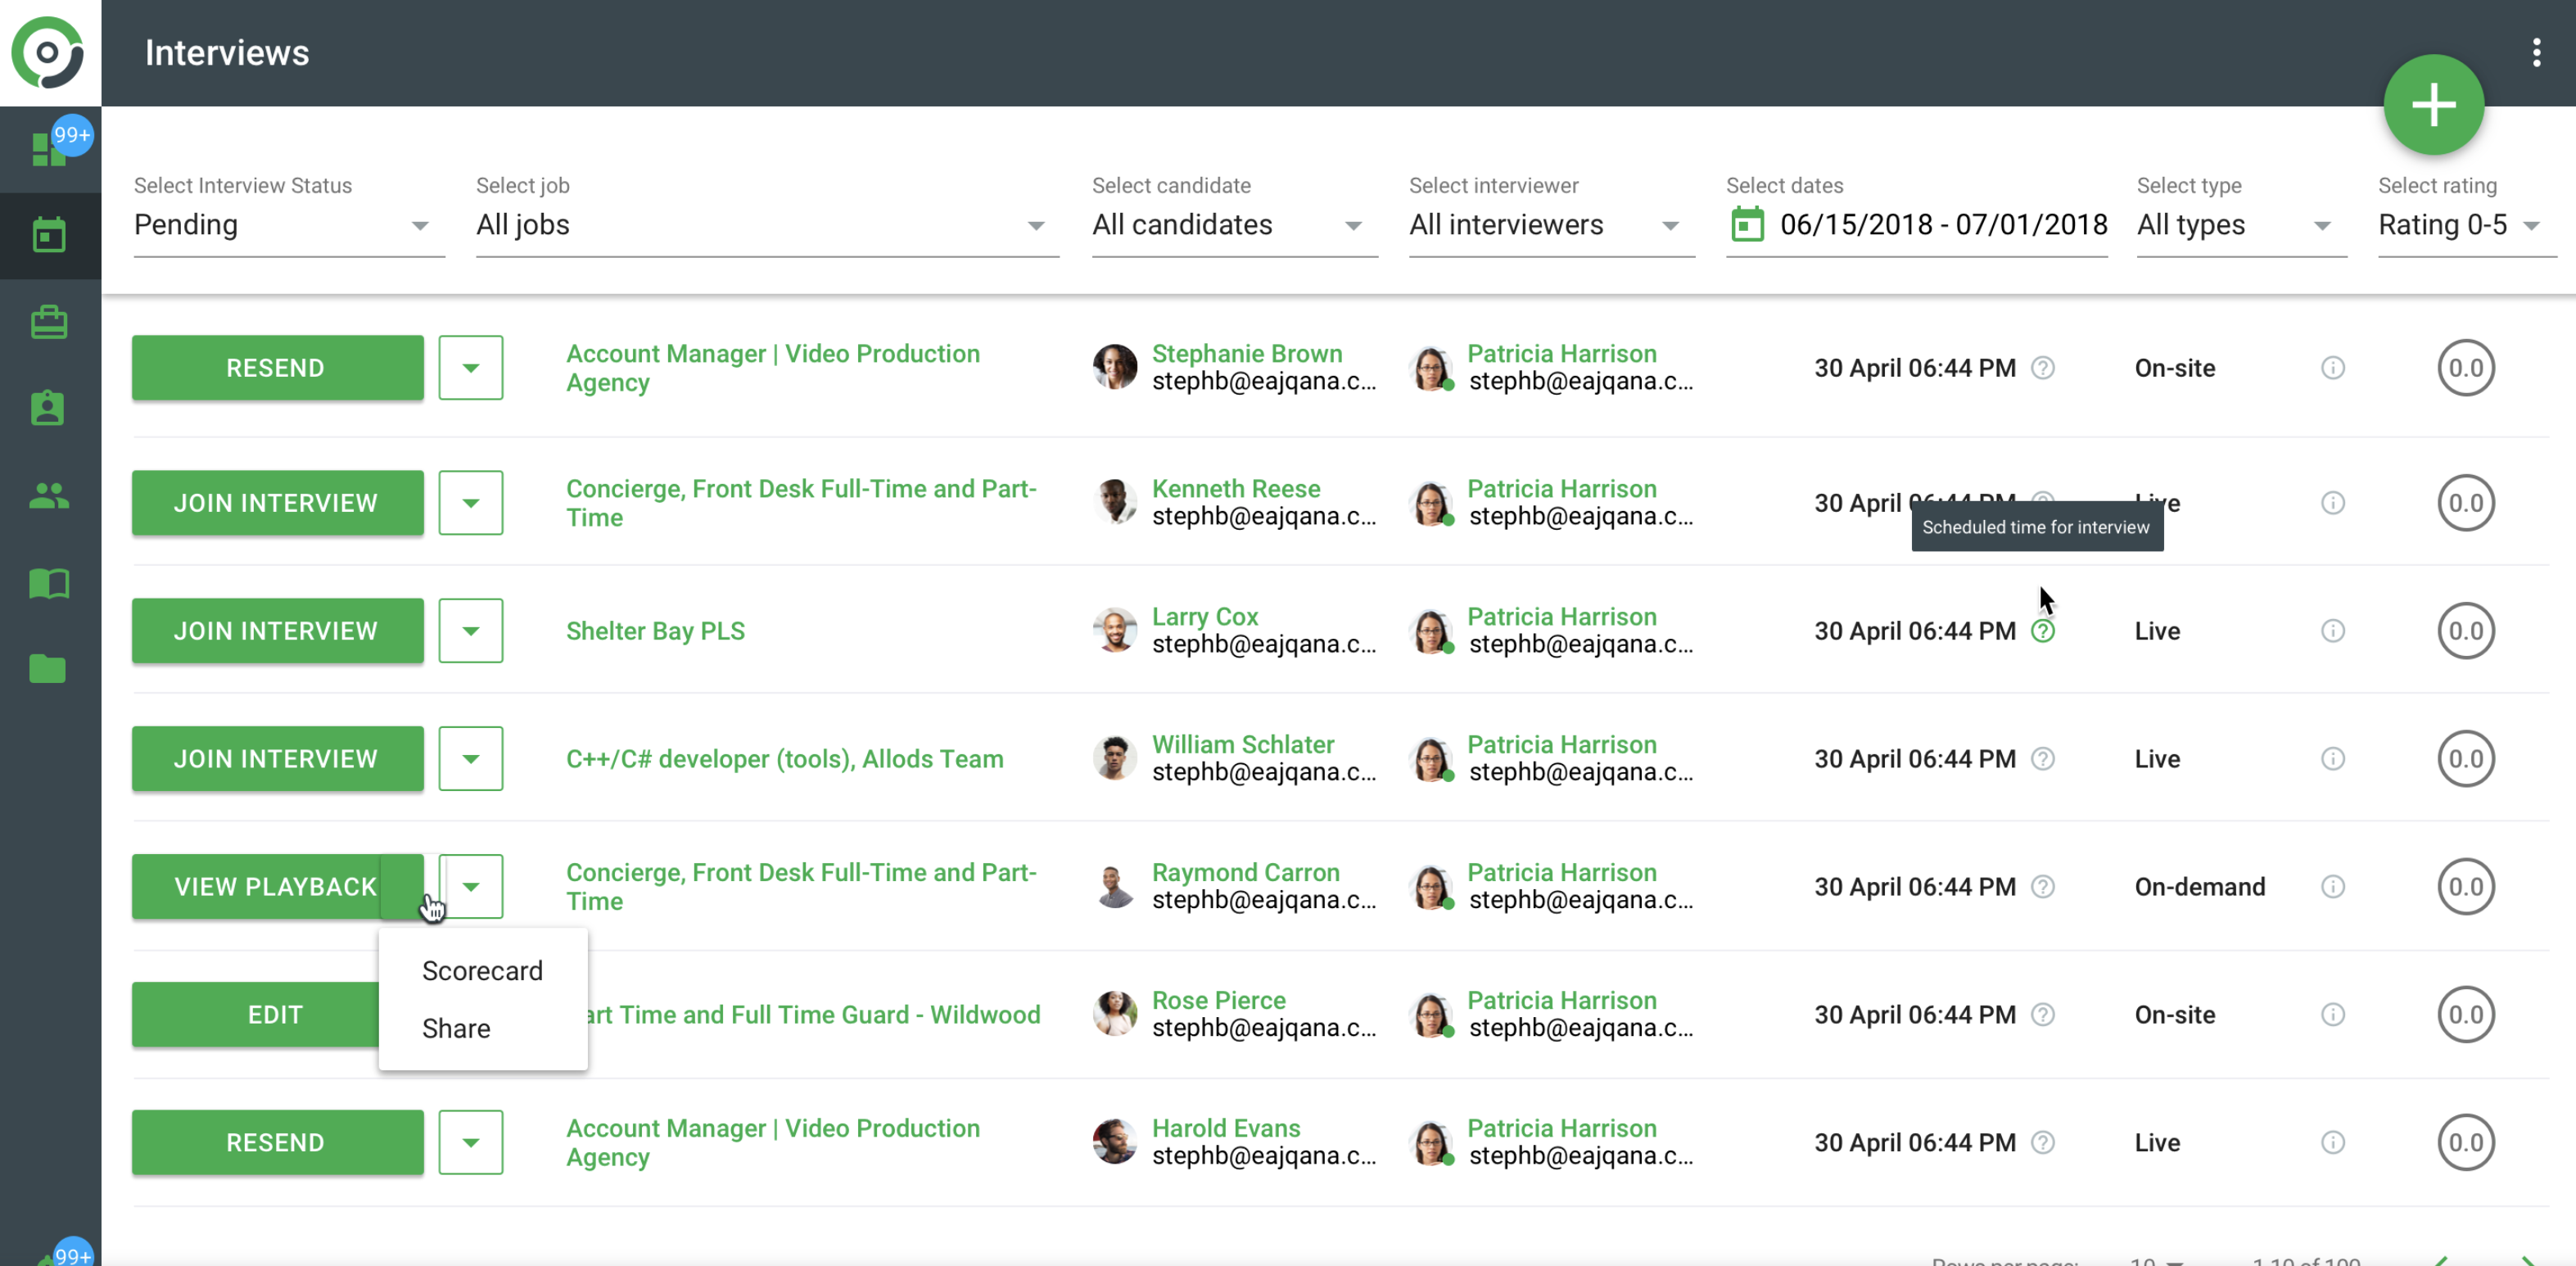Screen dimensions: 2576x1266
Task: Expand the All jobs dropdown
Action: pyautogui.click(x=766, y=225)
